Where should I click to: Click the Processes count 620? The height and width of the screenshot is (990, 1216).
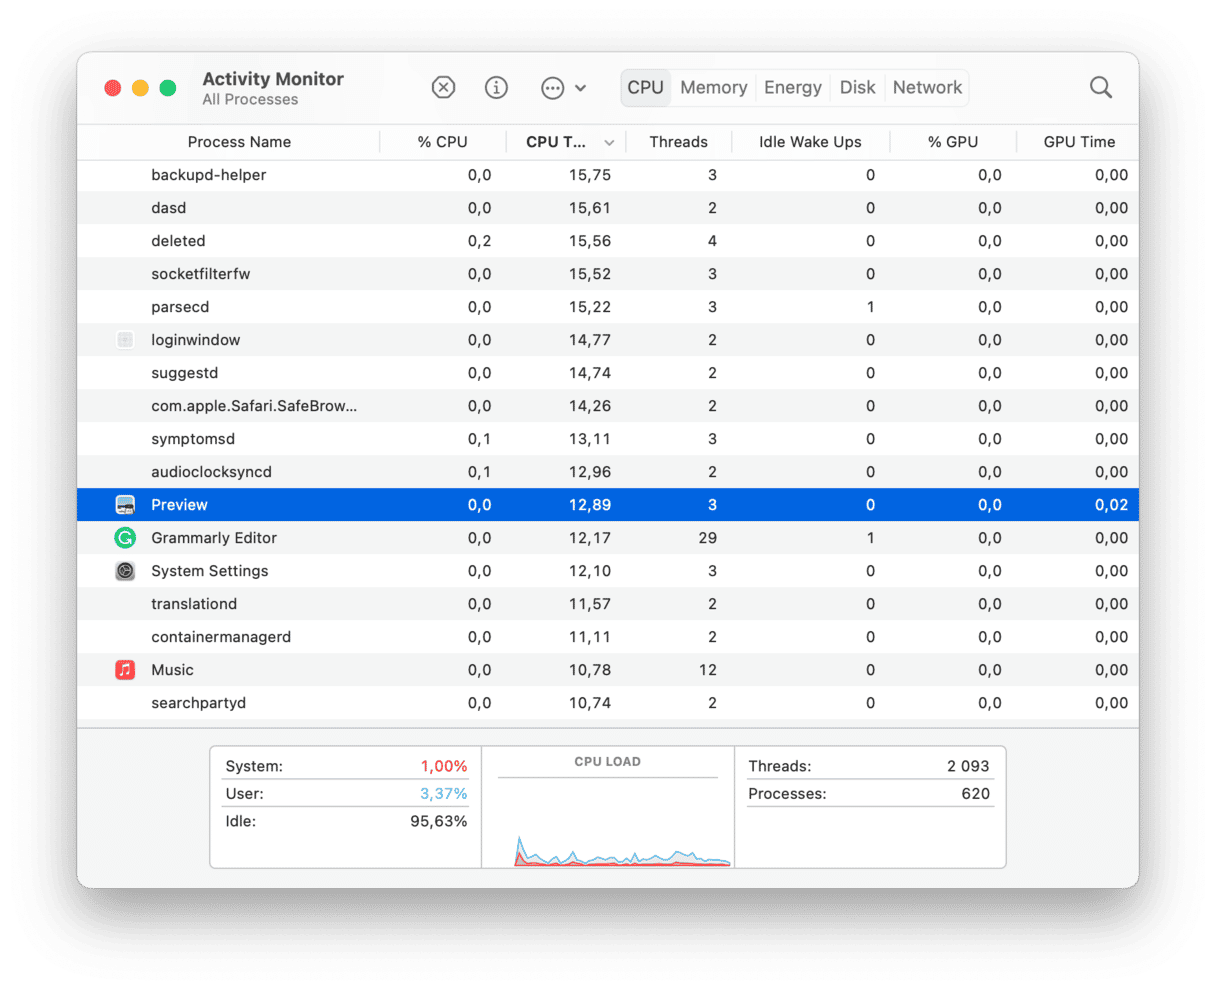click(975, 793)
